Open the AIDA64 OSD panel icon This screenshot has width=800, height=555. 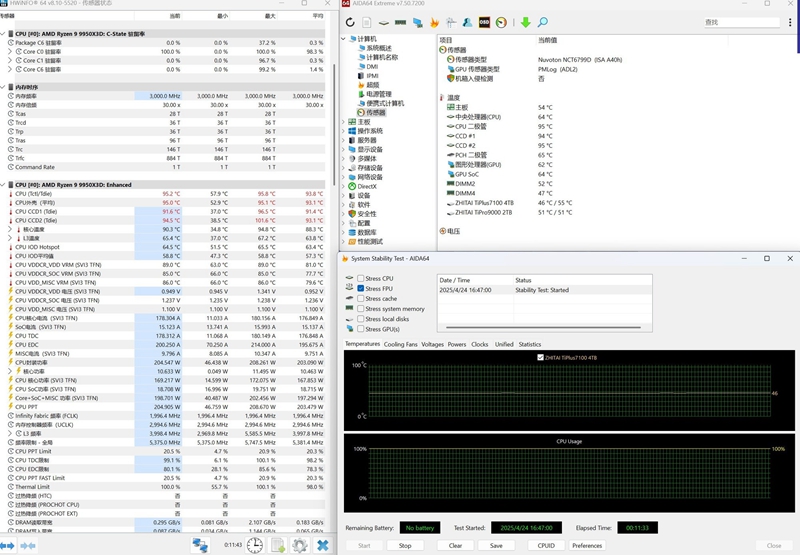click(484, 22)
